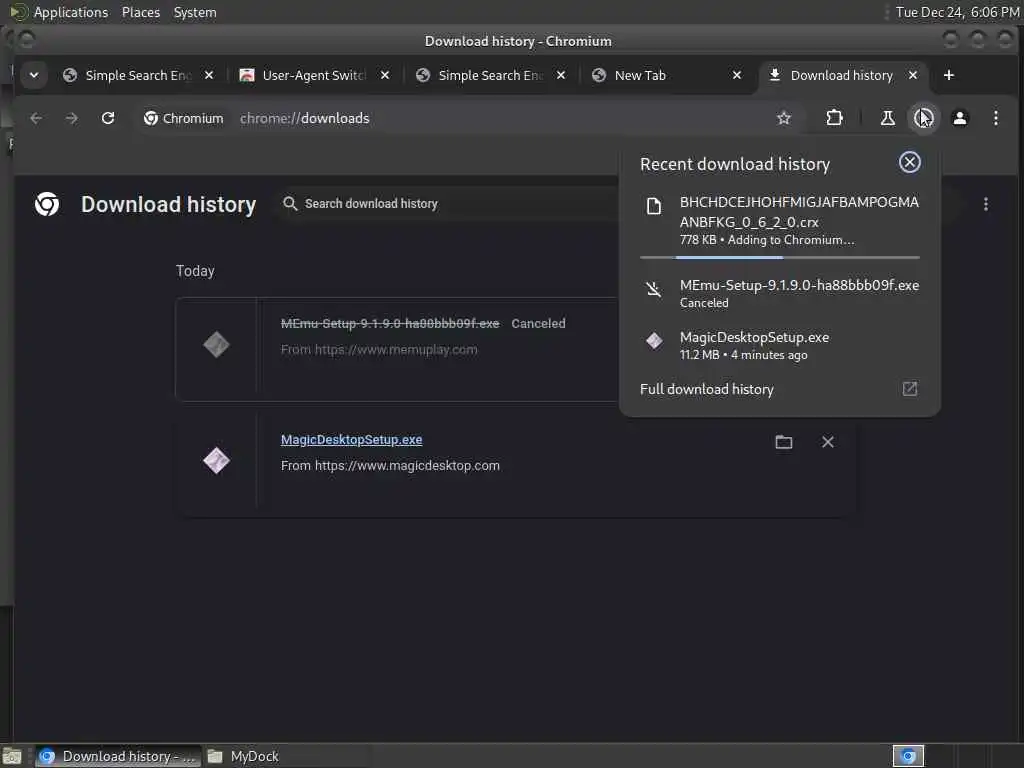1024x768 pixels.
Task: Click the search magnifier icon in downloads
Action: tap(290, 204)
